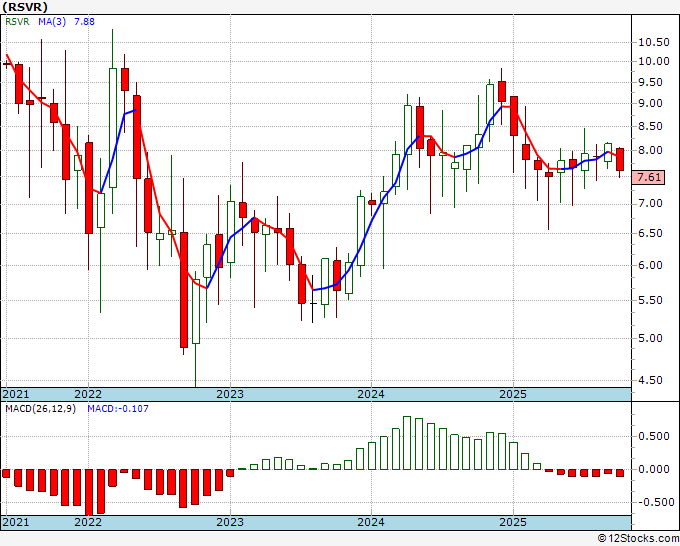
Task: Click the 7.61 current price tag
Action: (x=649, y=177)
